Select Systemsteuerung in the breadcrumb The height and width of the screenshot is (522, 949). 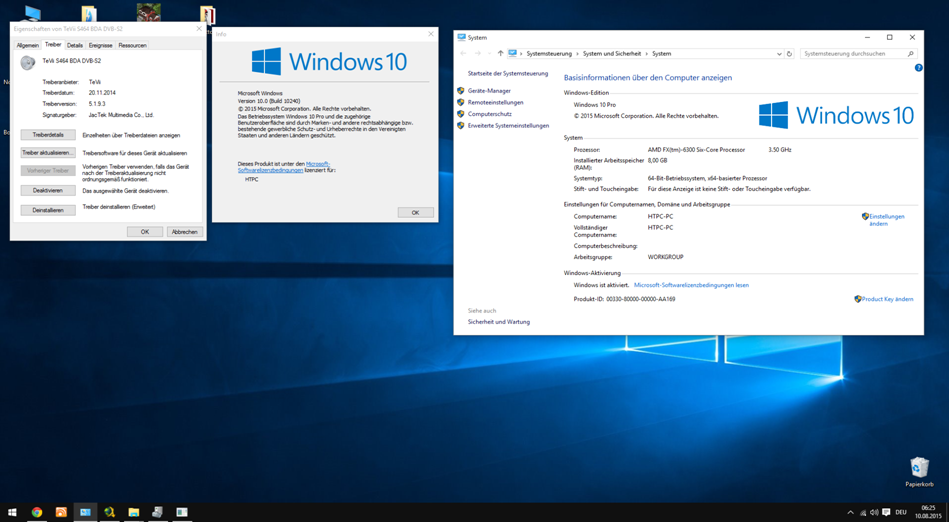[x=549, y=54]
